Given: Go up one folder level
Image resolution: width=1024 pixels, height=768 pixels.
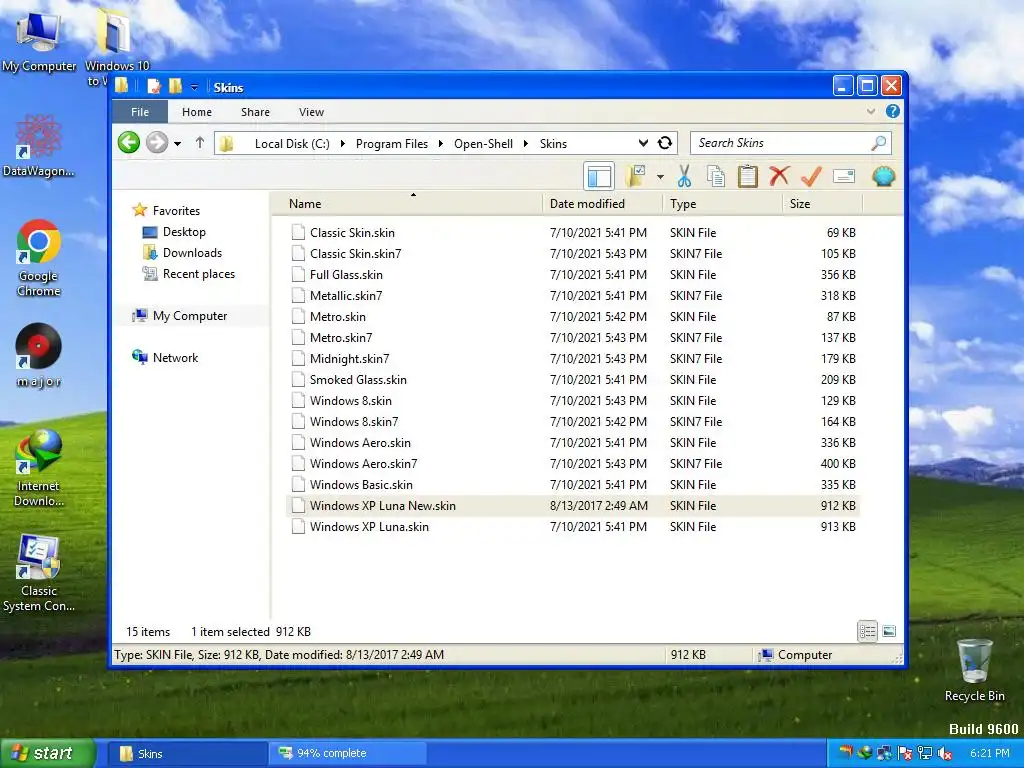Looking at the screenshot, I should (x=200, y=142).
